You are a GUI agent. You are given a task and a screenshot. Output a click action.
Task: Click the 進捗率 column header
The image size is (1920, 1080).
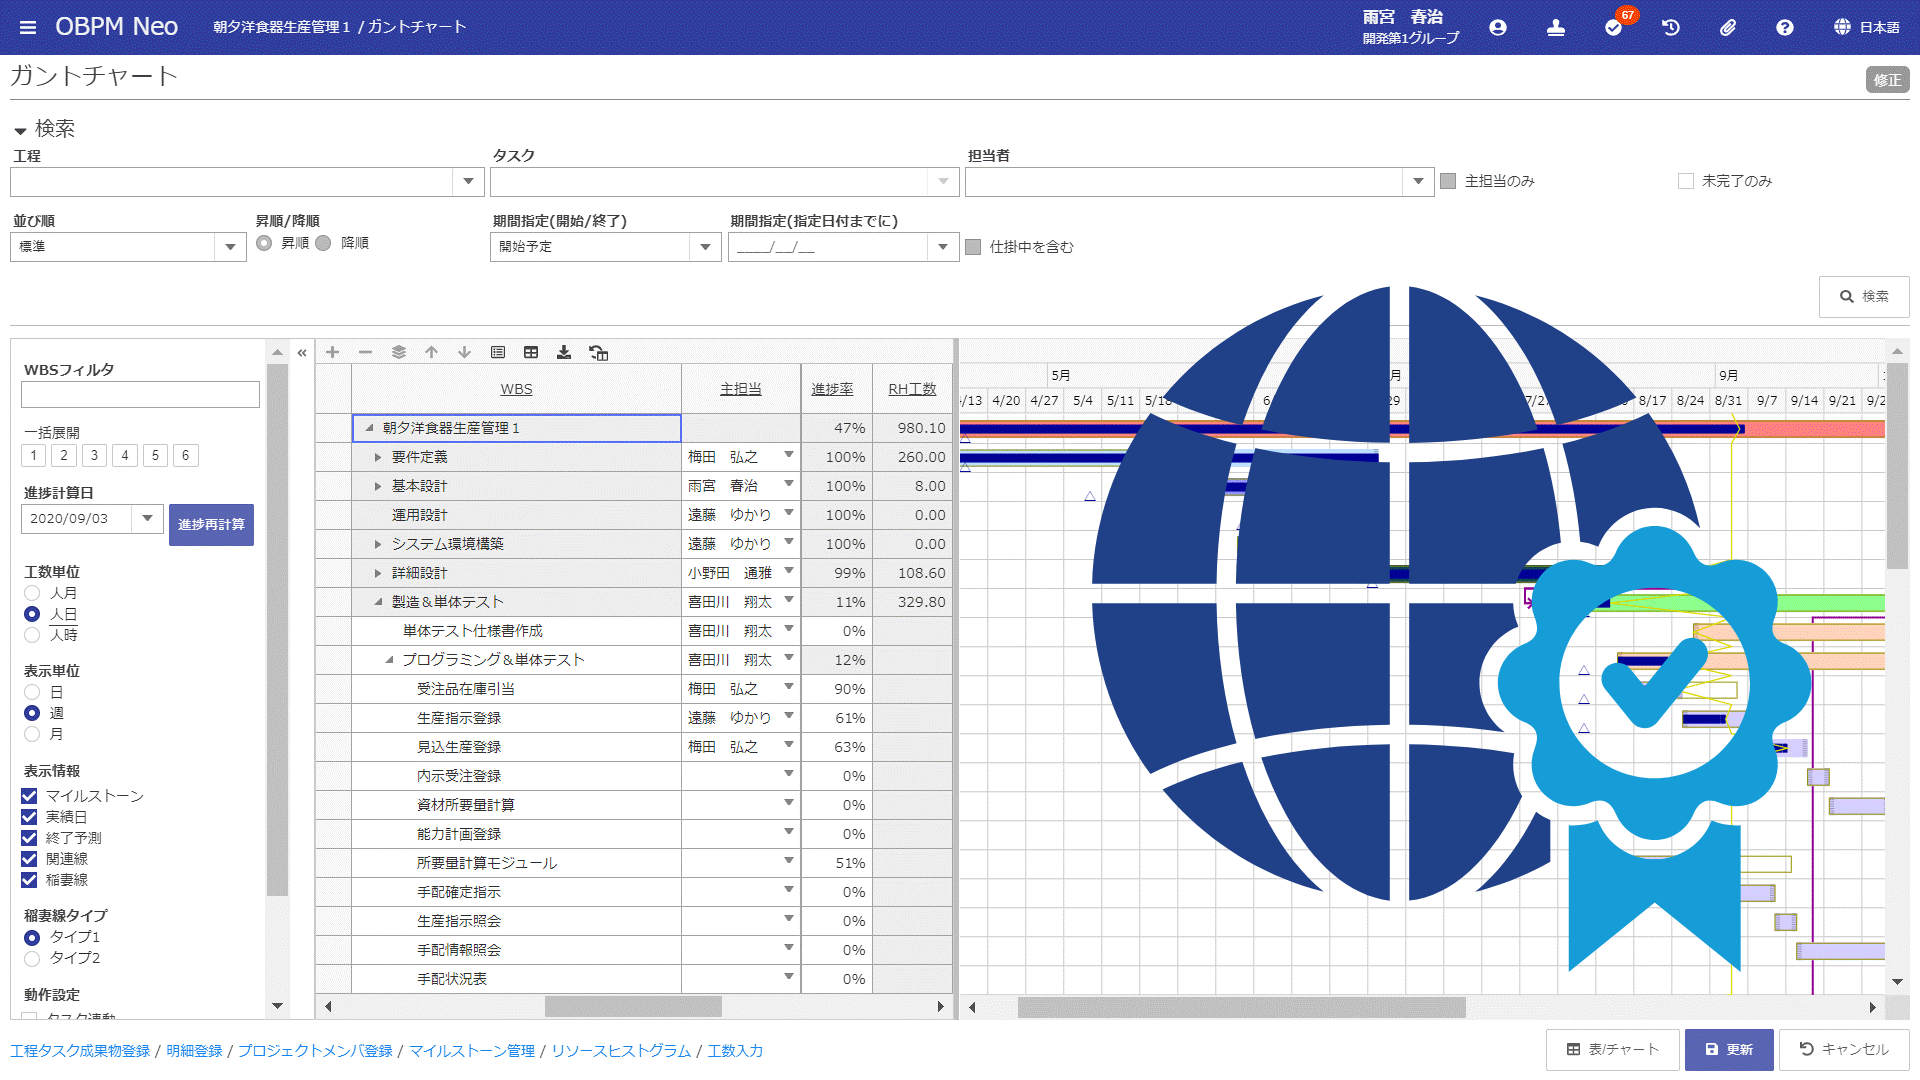831,389
